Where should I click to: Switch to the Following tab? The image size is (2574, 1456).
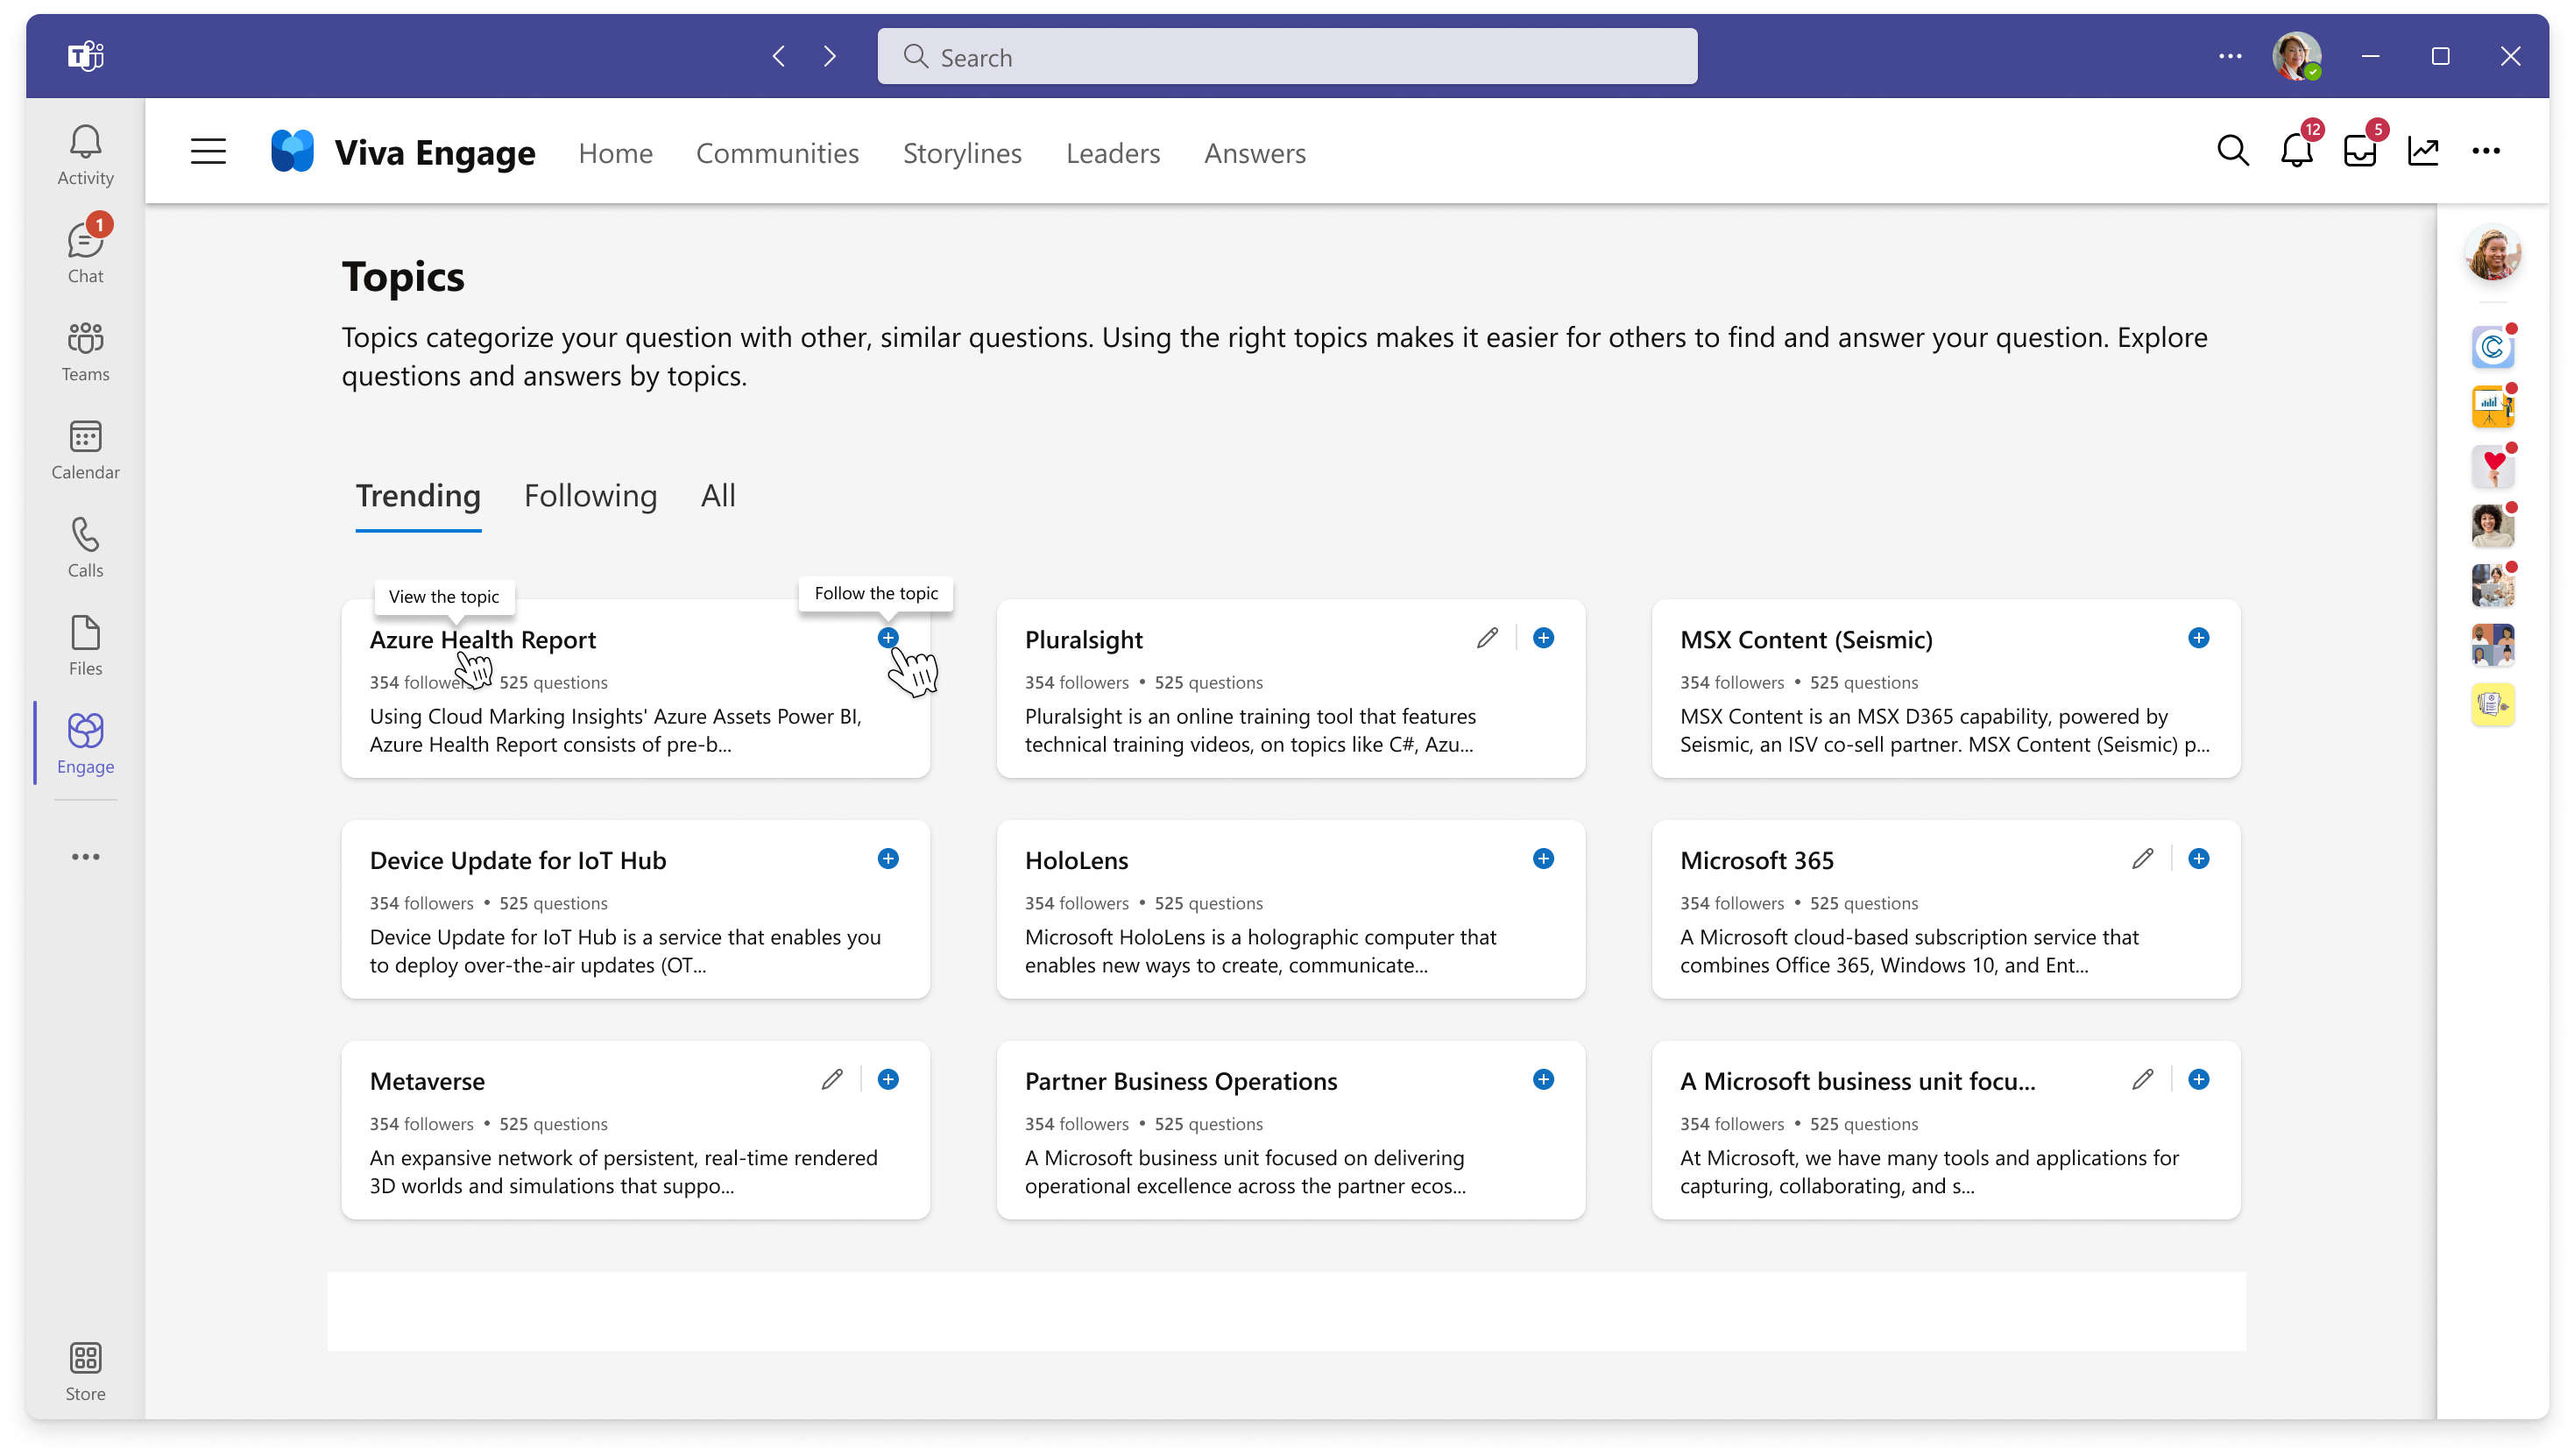(x=590, y=495)
